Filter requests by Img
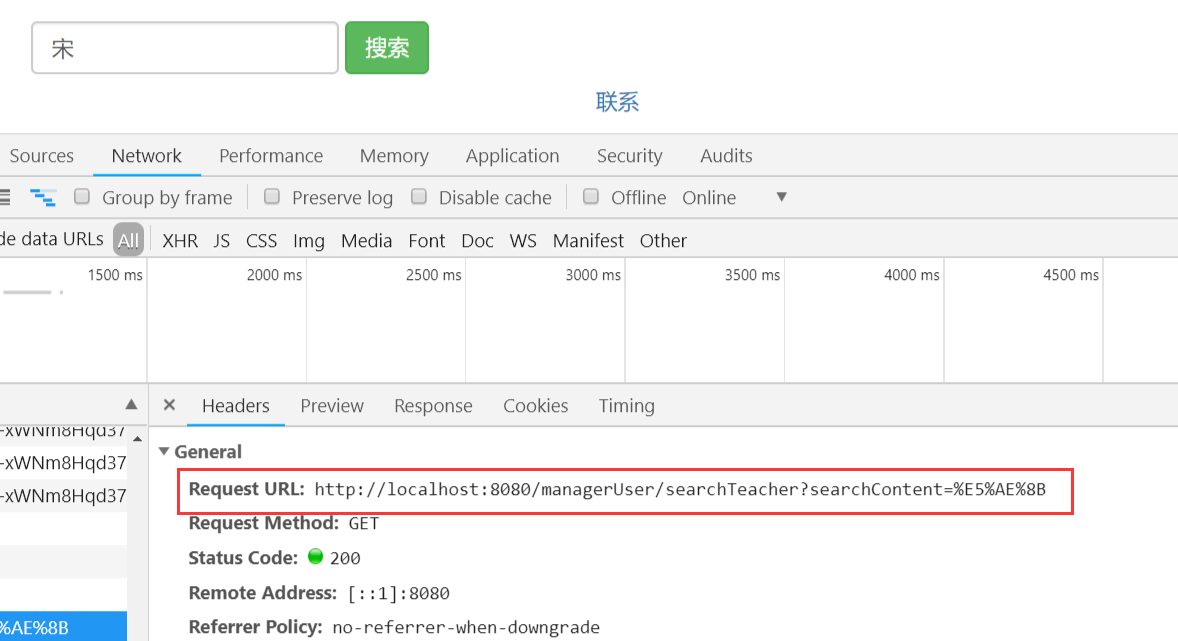 coord(309,240)
